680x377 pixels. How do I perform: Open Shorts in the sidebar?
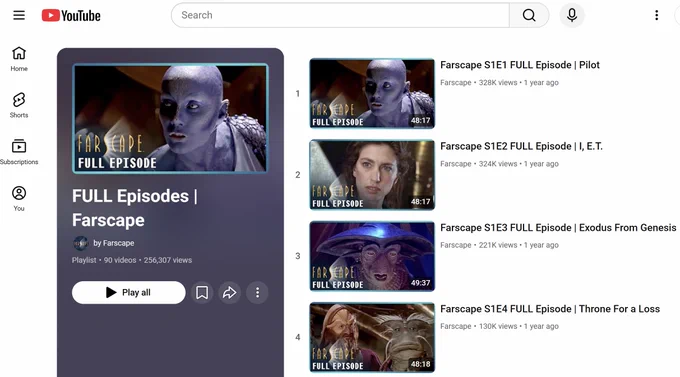coord(19,105)
